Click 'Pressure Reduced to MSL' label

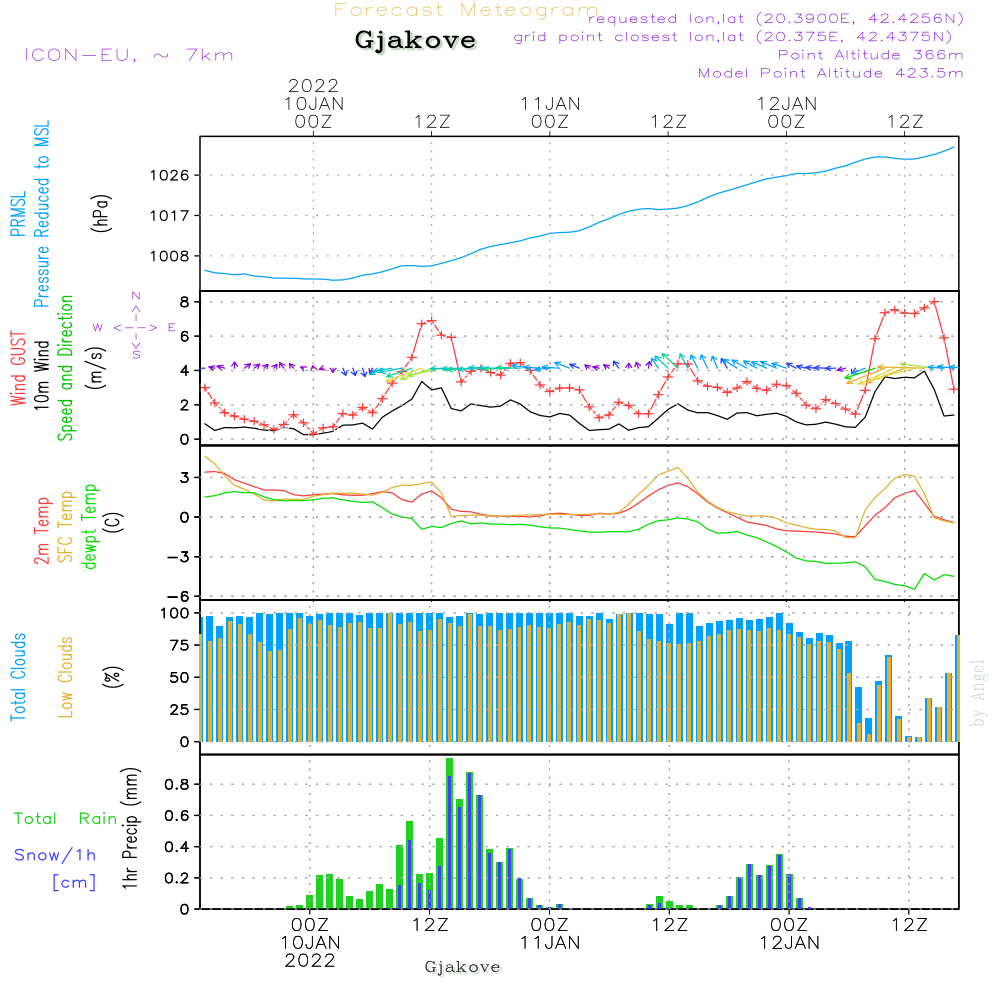click(x=41, y=214)
